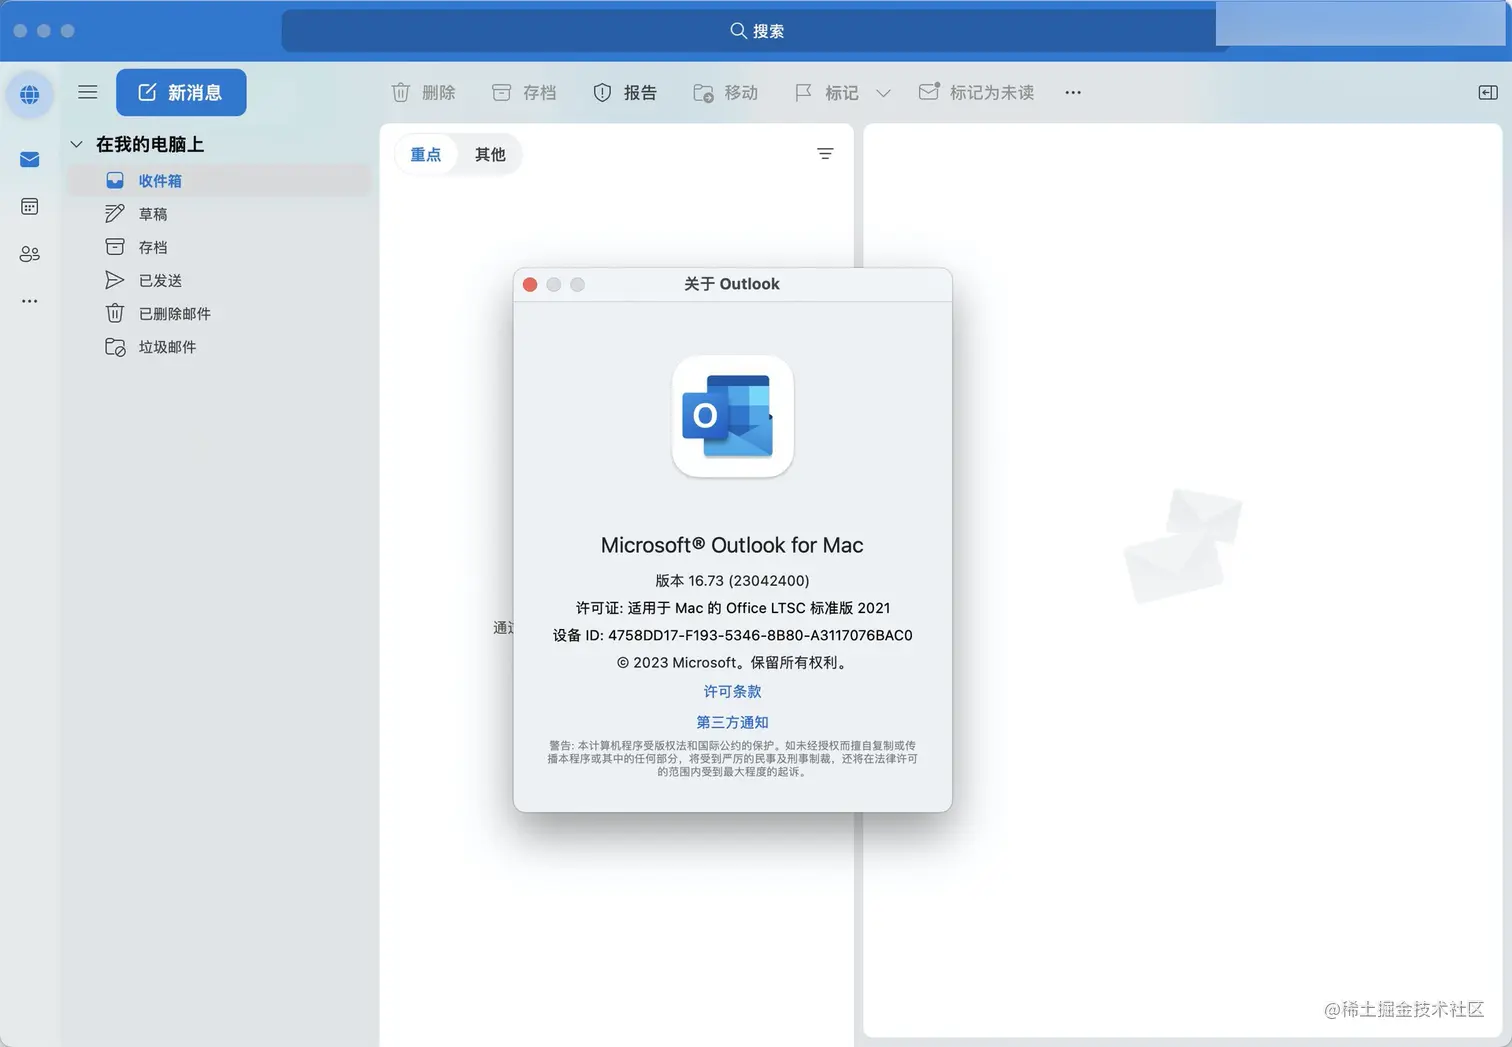Viewport: 1512px width, 1047px height.
Task: Switch to the 重点 tab
Action: (x=426, y=154)
